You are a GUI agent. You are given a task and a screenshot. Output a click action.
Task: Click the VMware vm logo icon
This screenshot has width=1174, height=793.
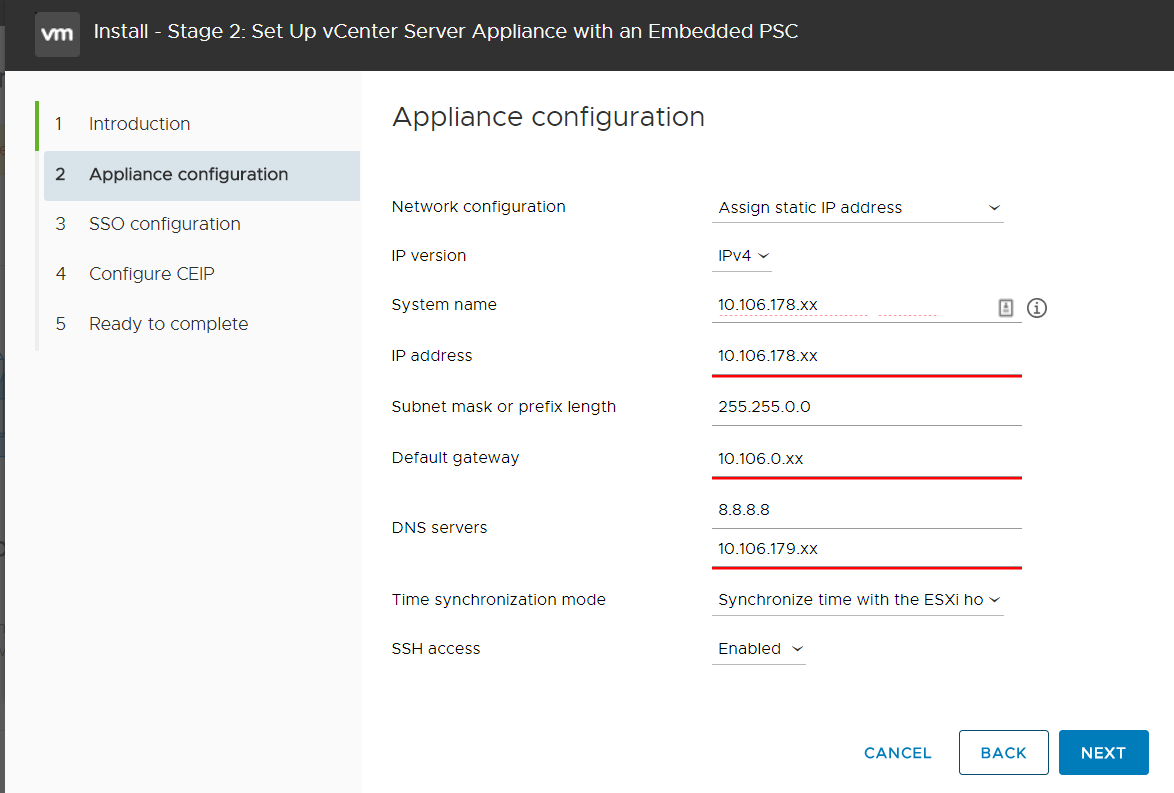coord(57,34)
